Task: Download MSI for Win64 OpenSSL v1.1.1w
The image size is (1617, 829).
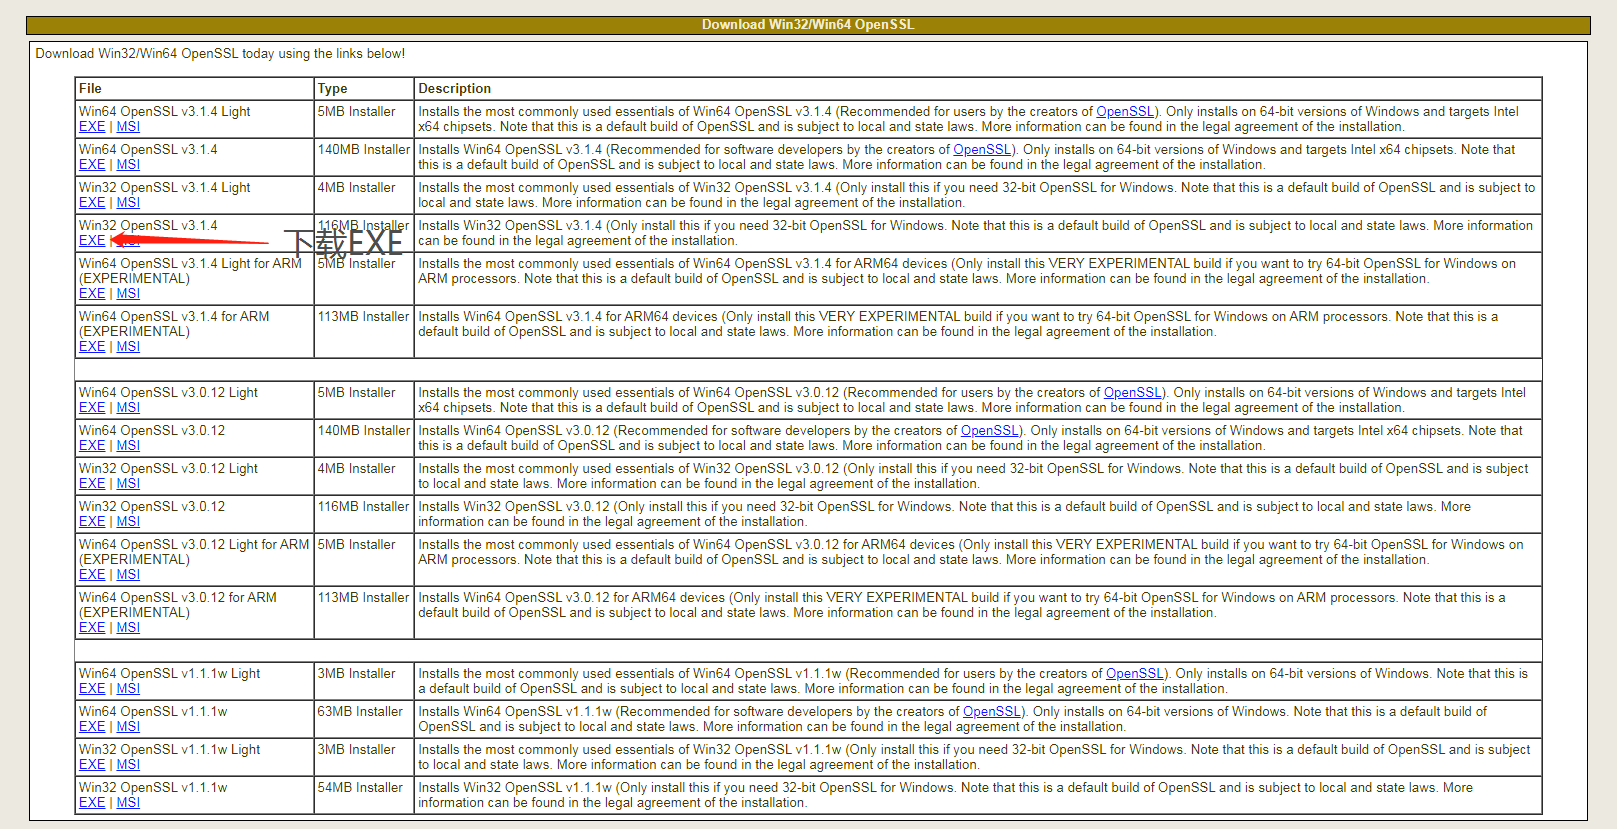Action: tap(128, 727)
